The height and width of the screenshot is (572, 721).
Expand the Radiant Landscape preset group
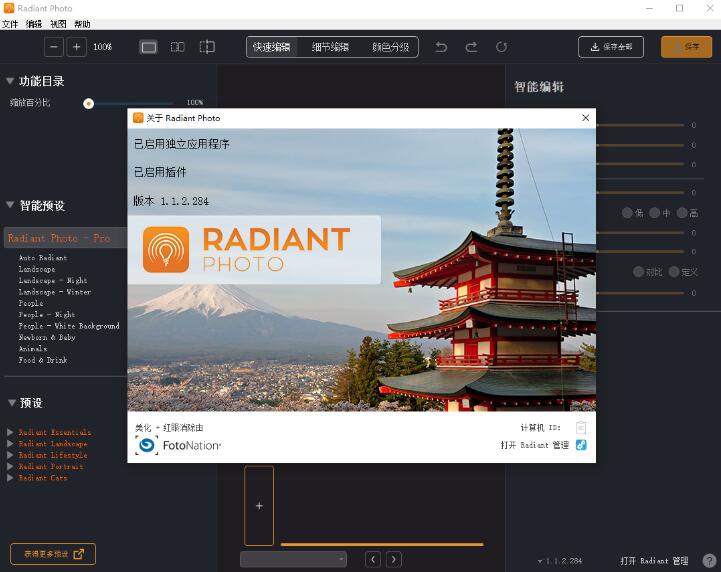tap(10, 444)
